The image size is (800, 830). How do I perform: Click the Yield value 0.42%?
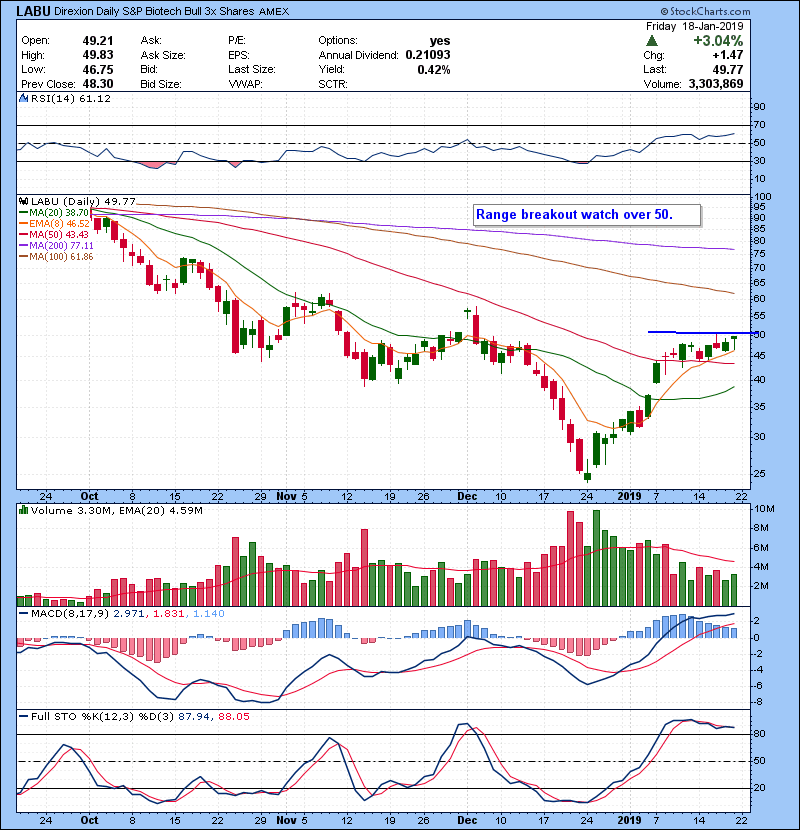pos(434,69)
